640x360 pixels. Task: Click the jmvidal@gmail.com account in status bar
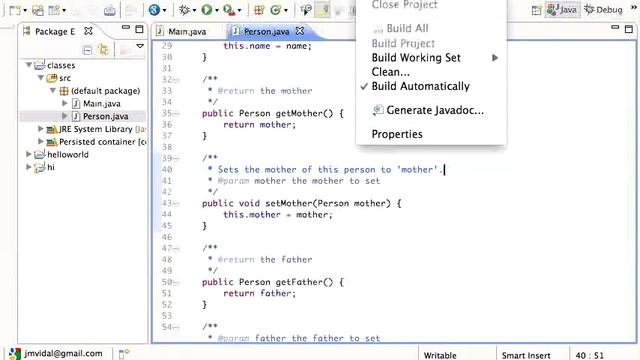[x=63, y=353]
